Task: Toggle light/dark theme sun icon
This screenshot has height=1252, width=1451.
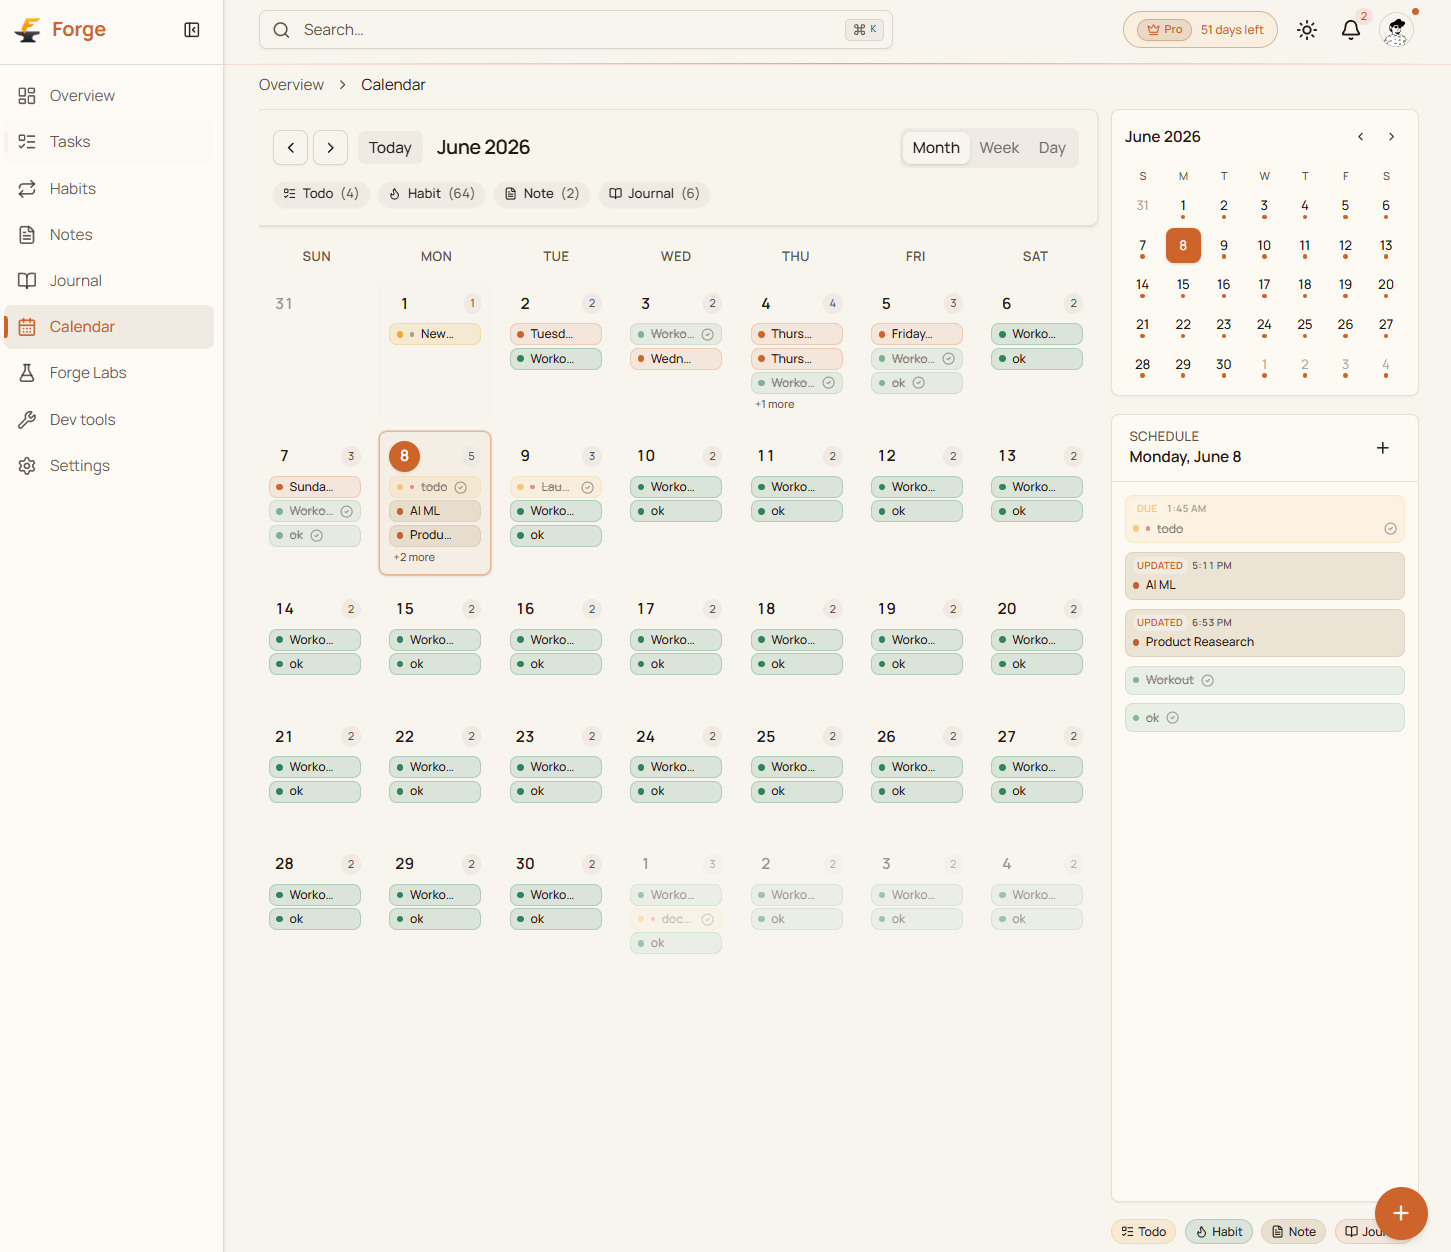Action: pyautogui.click(x=1307, y=30)
